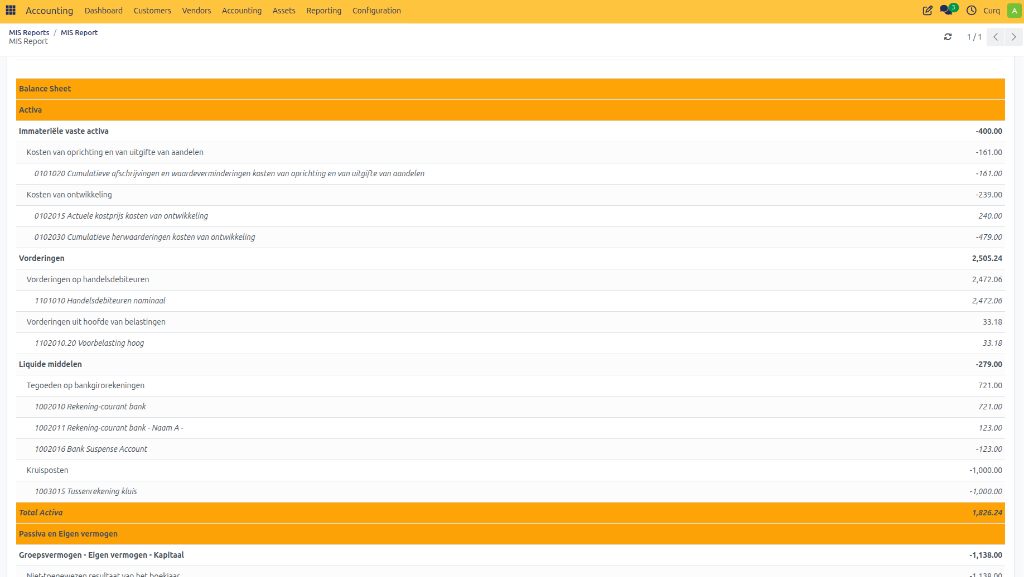The image size is (1024, 577).
Task: Open account 1002010 Rekening-courant bank
Action: click(x=90, y=407)
